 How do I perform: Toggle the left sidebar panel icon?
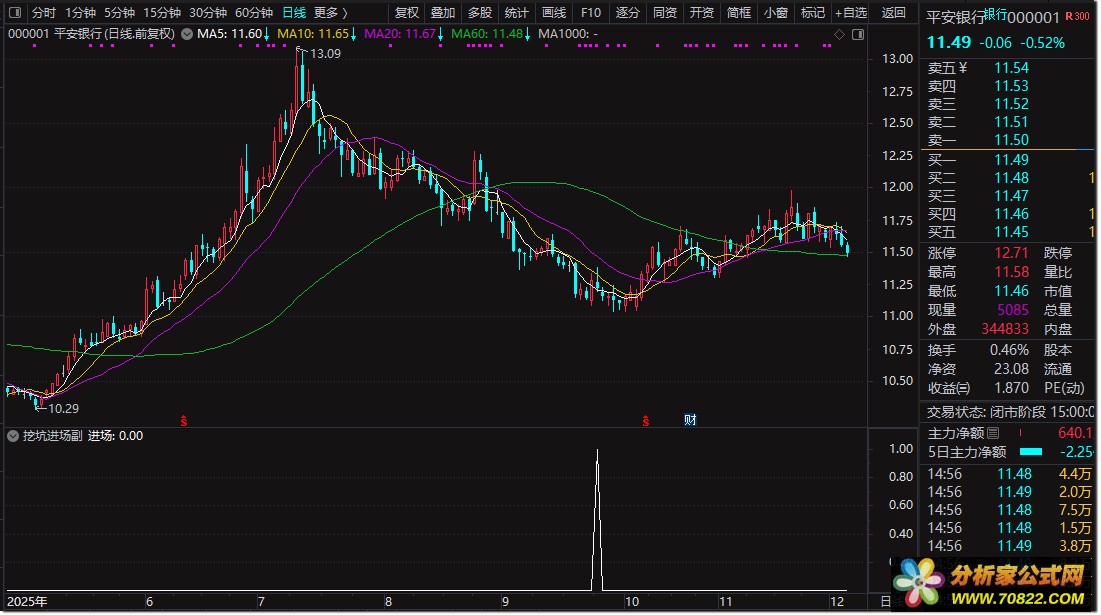pyautogui.click(x=14, y=13)
